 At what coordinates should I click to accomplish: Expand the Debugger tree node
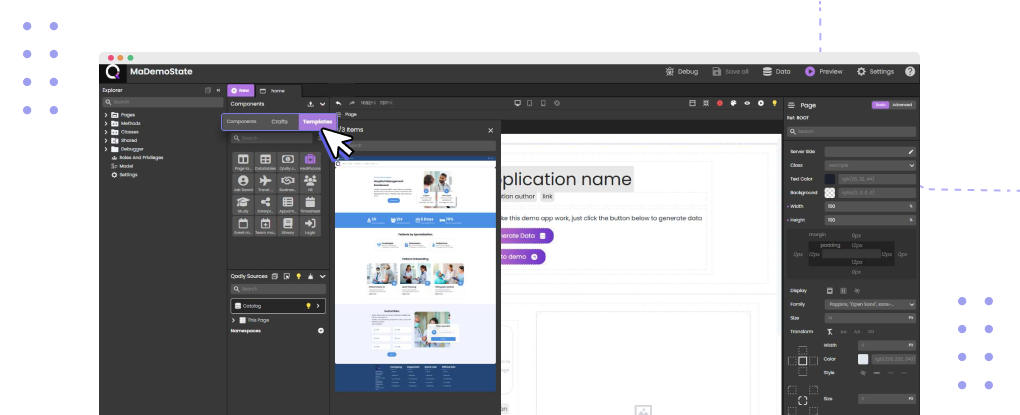pyautogui.click(x=106, y=148)
